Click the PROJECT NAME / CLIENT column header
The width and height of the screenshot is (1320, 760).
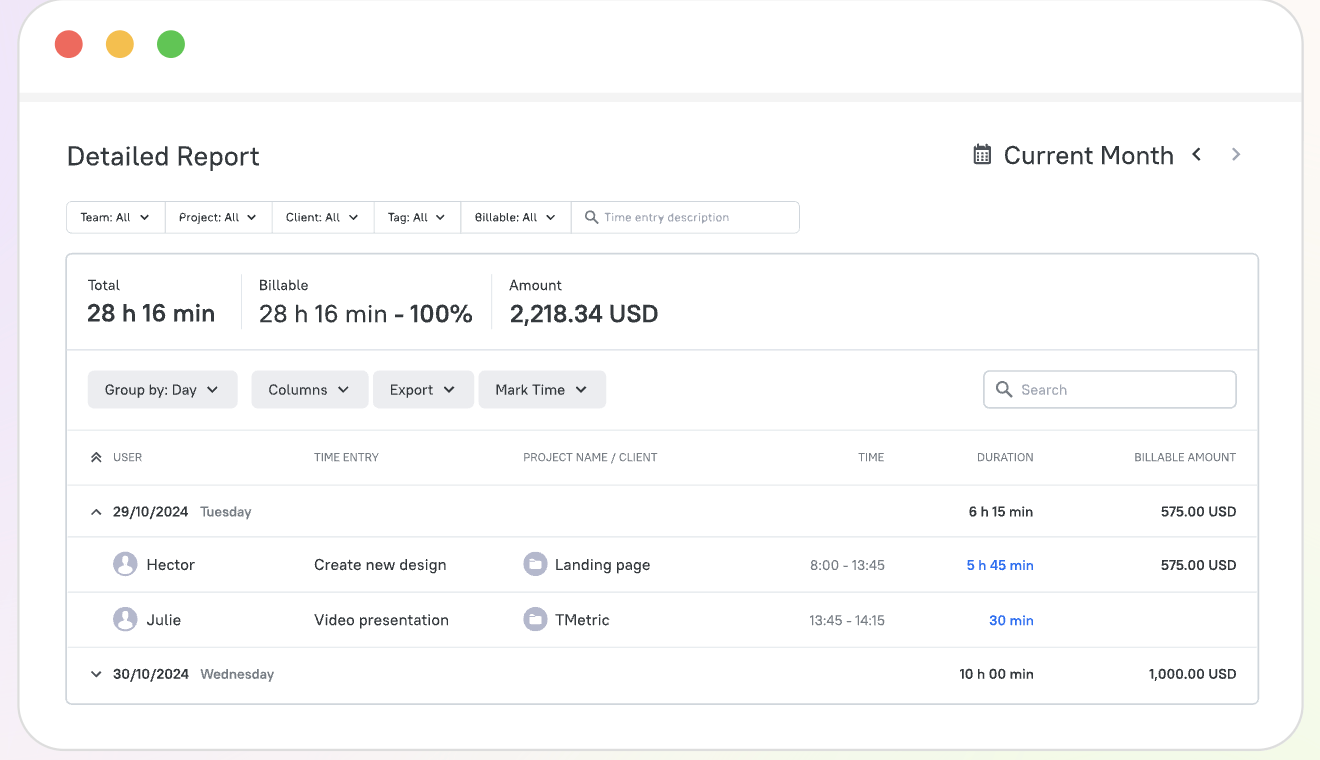pyautogui.click(x=590, y=458)
